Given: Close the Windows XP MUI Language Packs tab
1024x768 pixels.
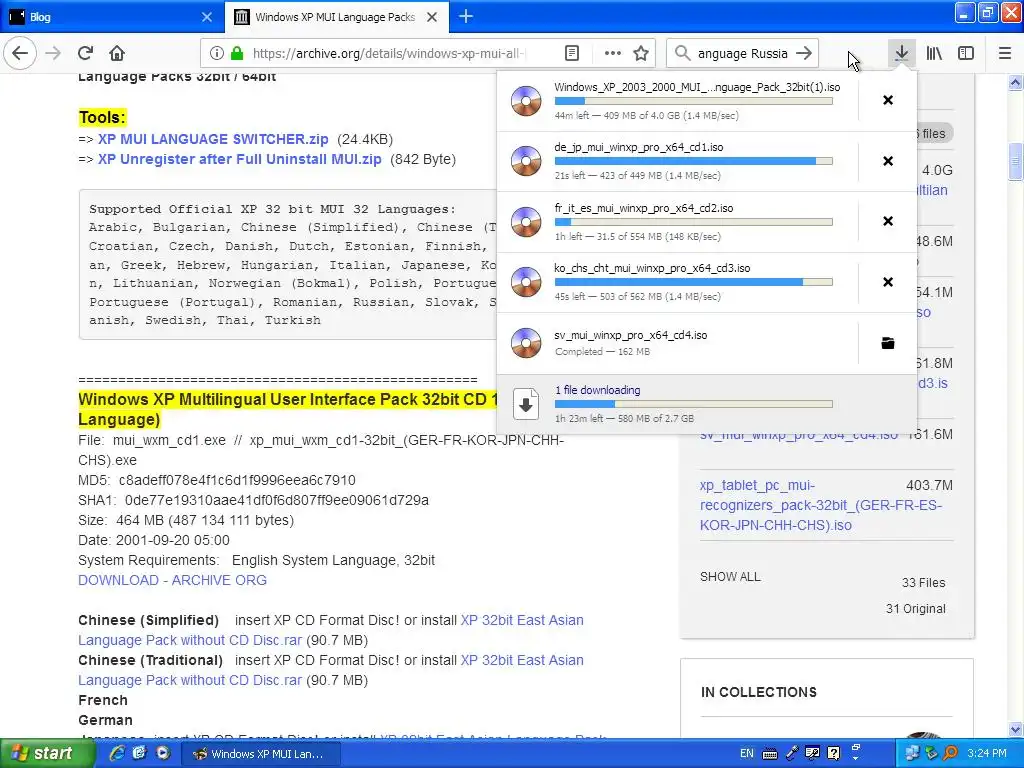Looking at the screenshot, I should [x=432, y=17].
